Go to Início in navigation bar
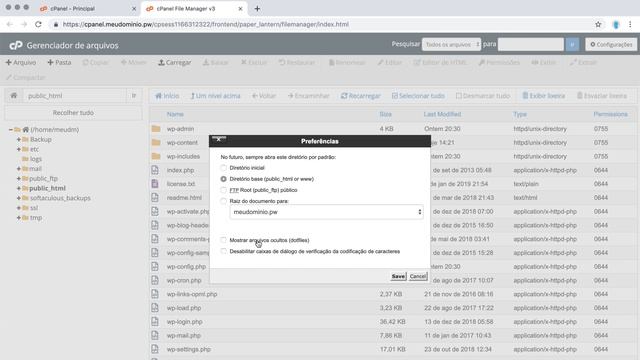The width and height of the screenshot is (640, 360). coord(167,96)
